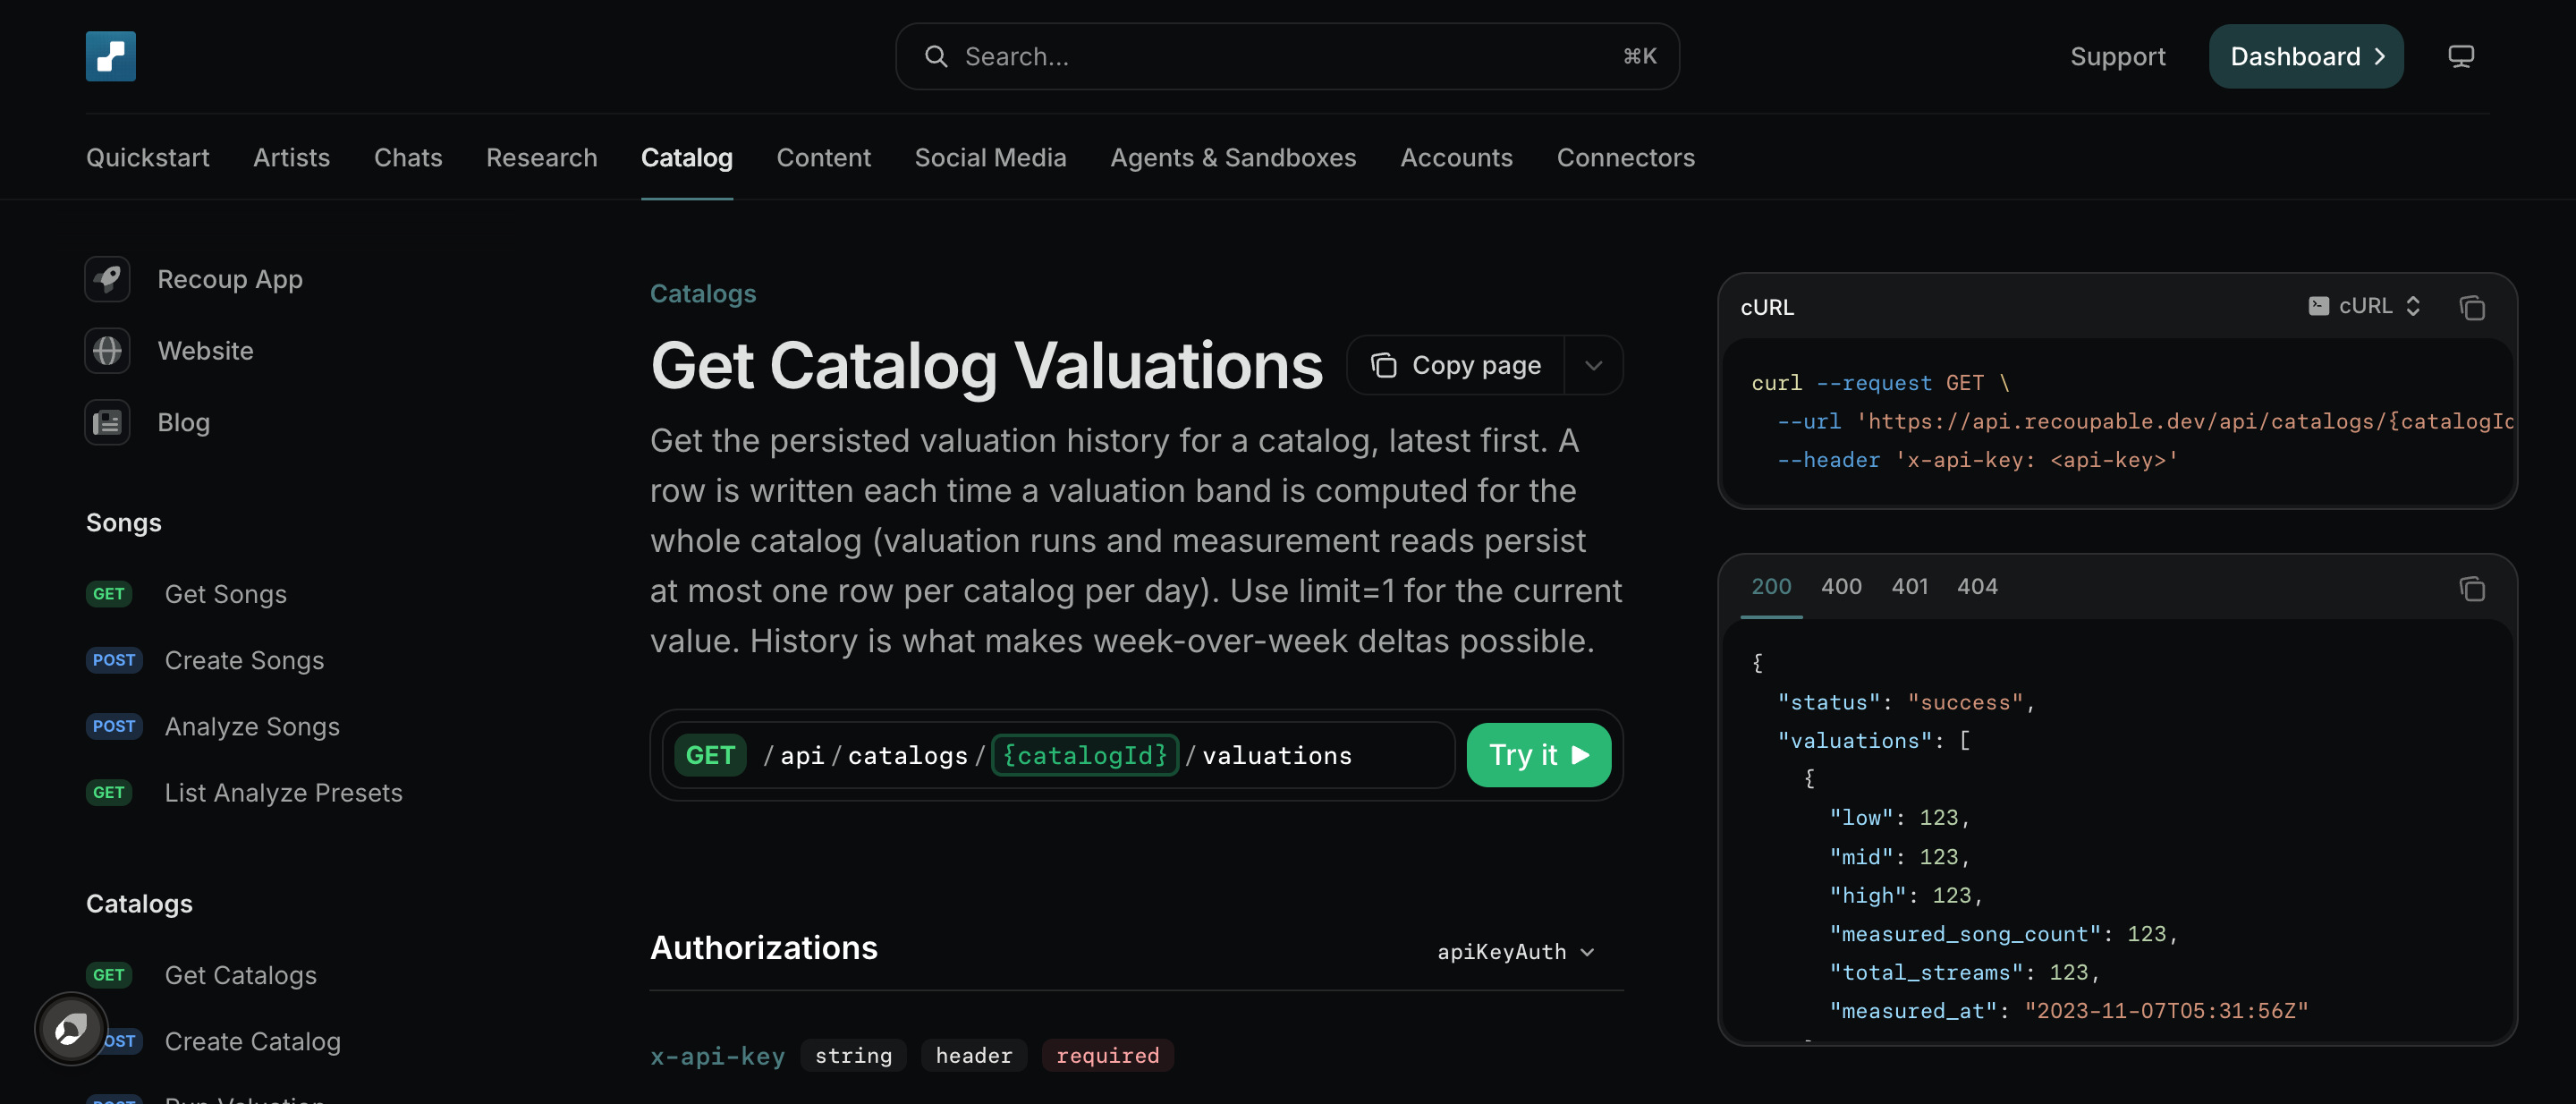Show the 200 response tab
2576x1104 pixels.
pos(1771,587)
